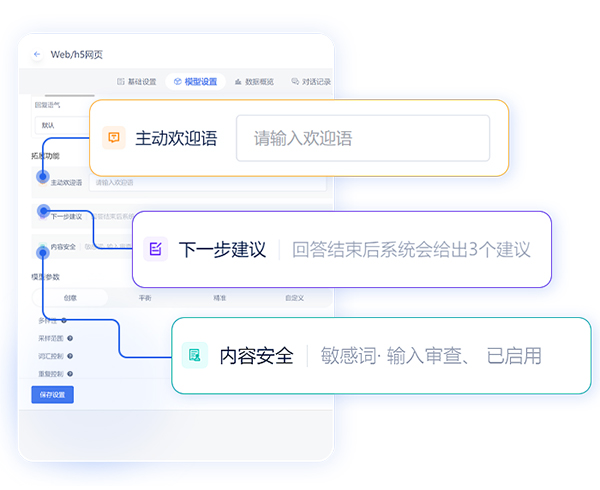Click the small 内容安全 row label in the panel

pyautogui.click(x=64, y=247)
